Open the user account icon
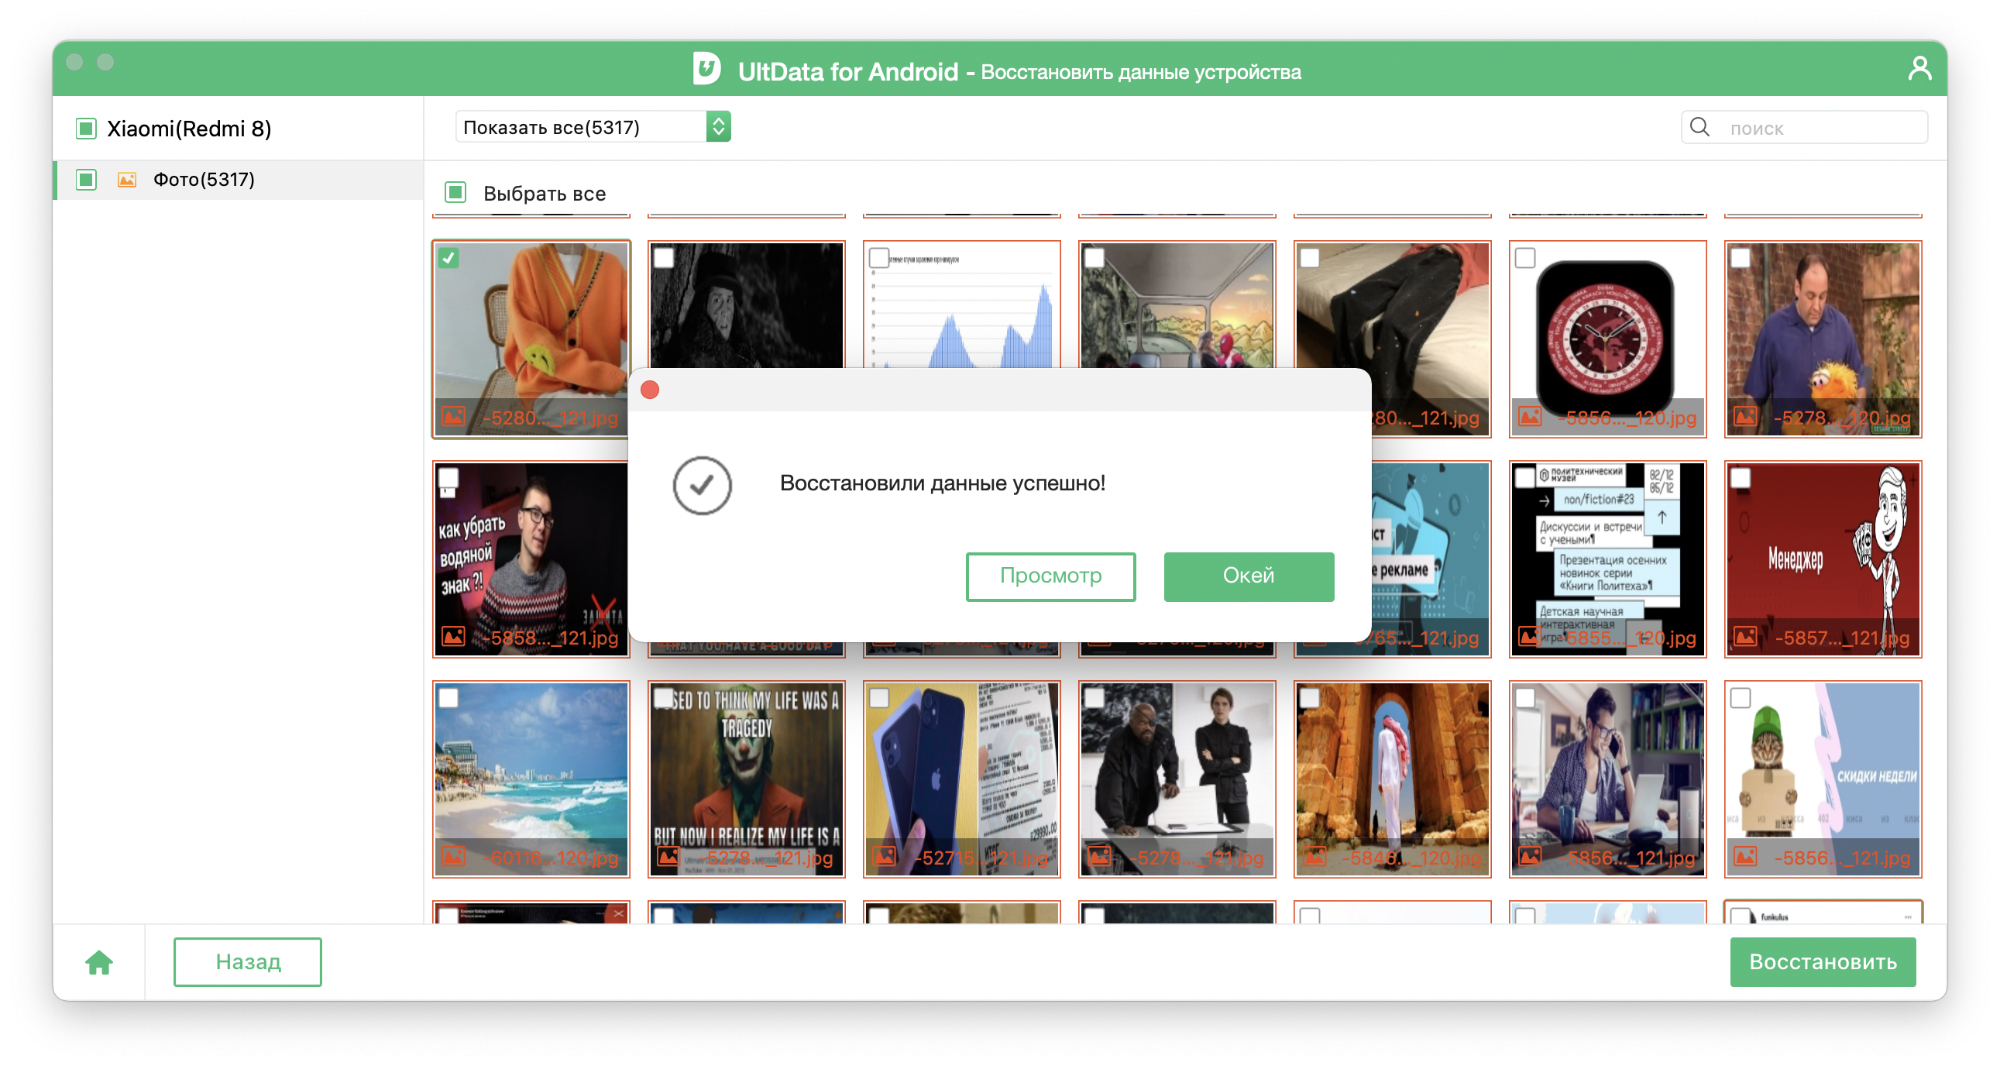This screenshot has width=2000, height=1066. pyautogui.click(x=1919, y=68)
